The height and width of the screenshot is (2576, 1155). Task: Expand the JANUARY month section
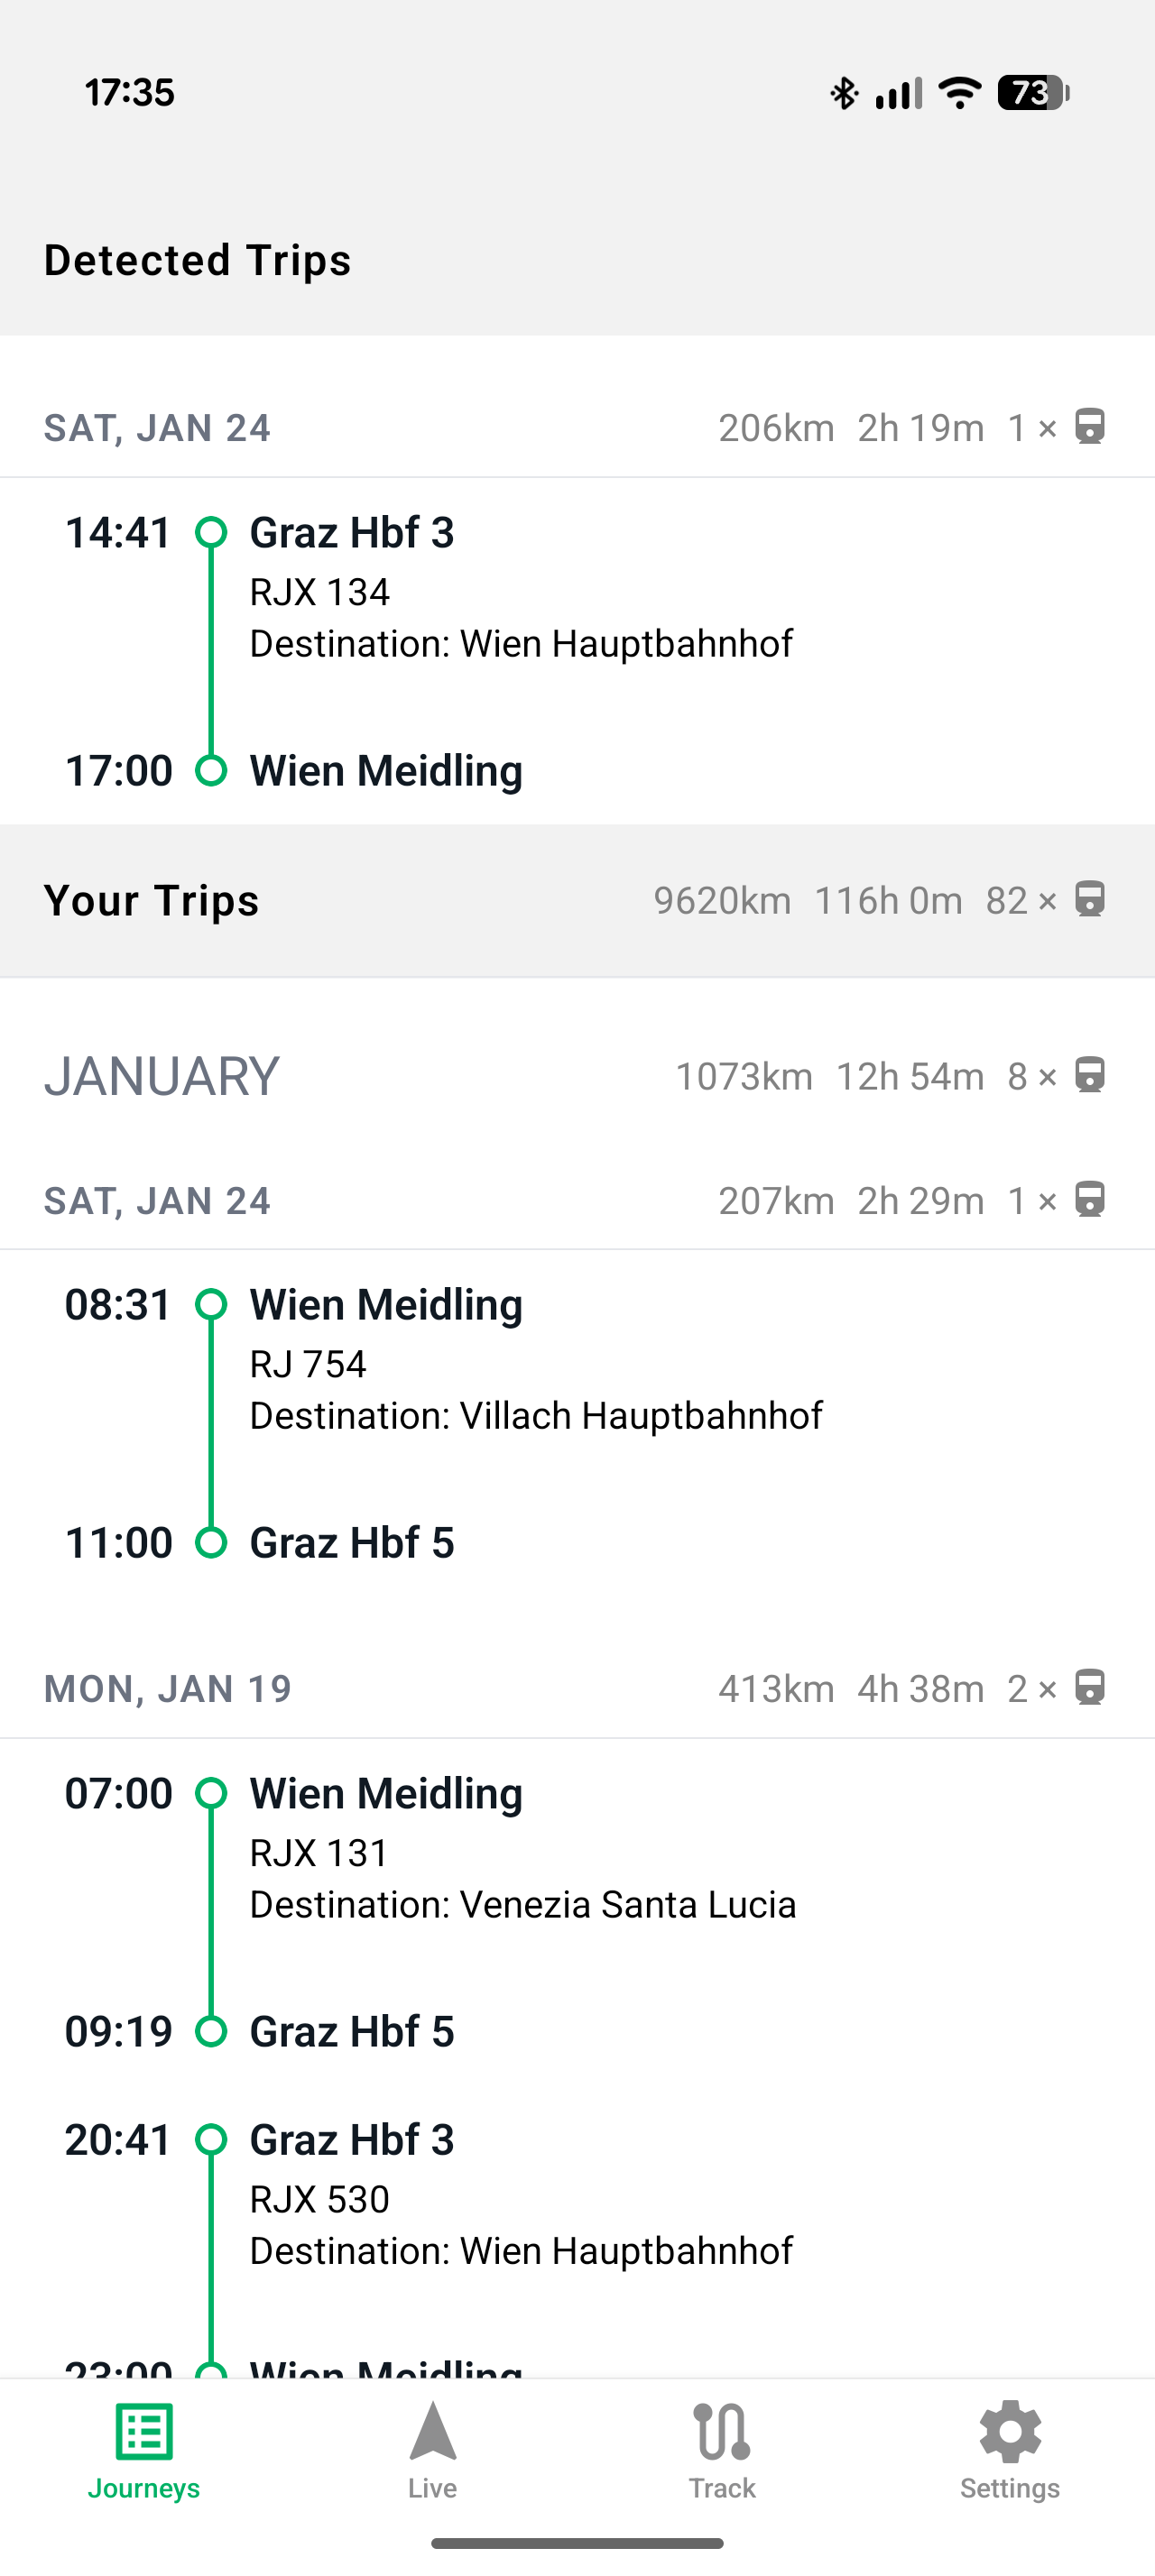(162, 1076)
